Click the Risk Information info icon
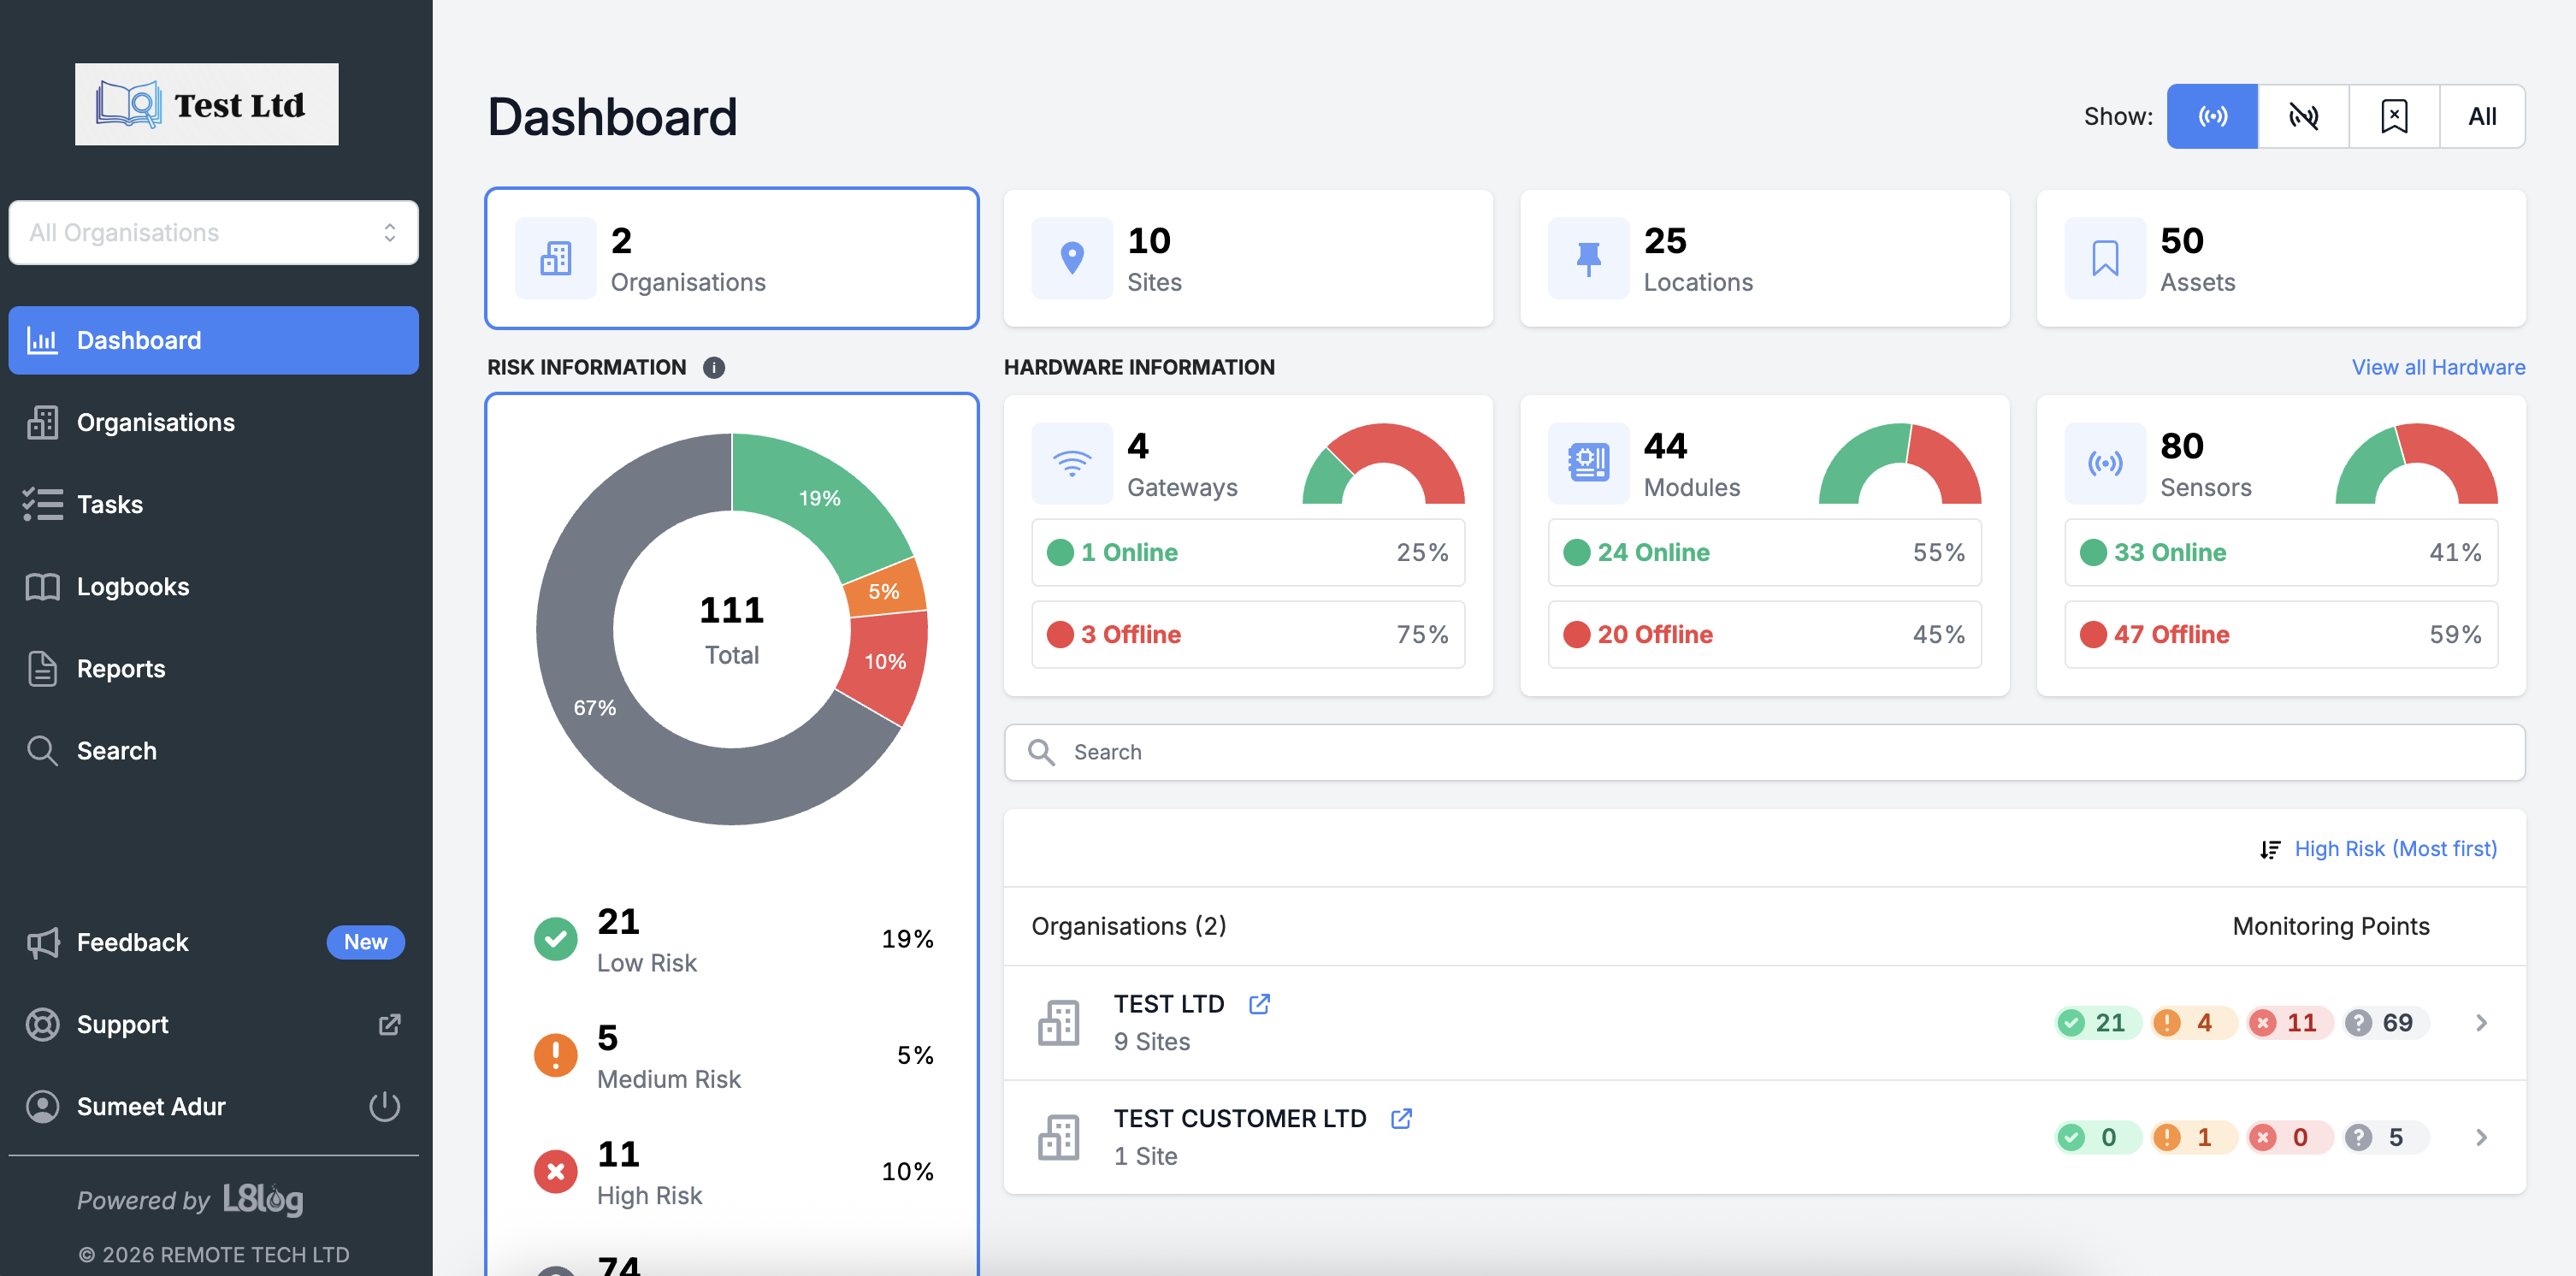 click(713, 367)
